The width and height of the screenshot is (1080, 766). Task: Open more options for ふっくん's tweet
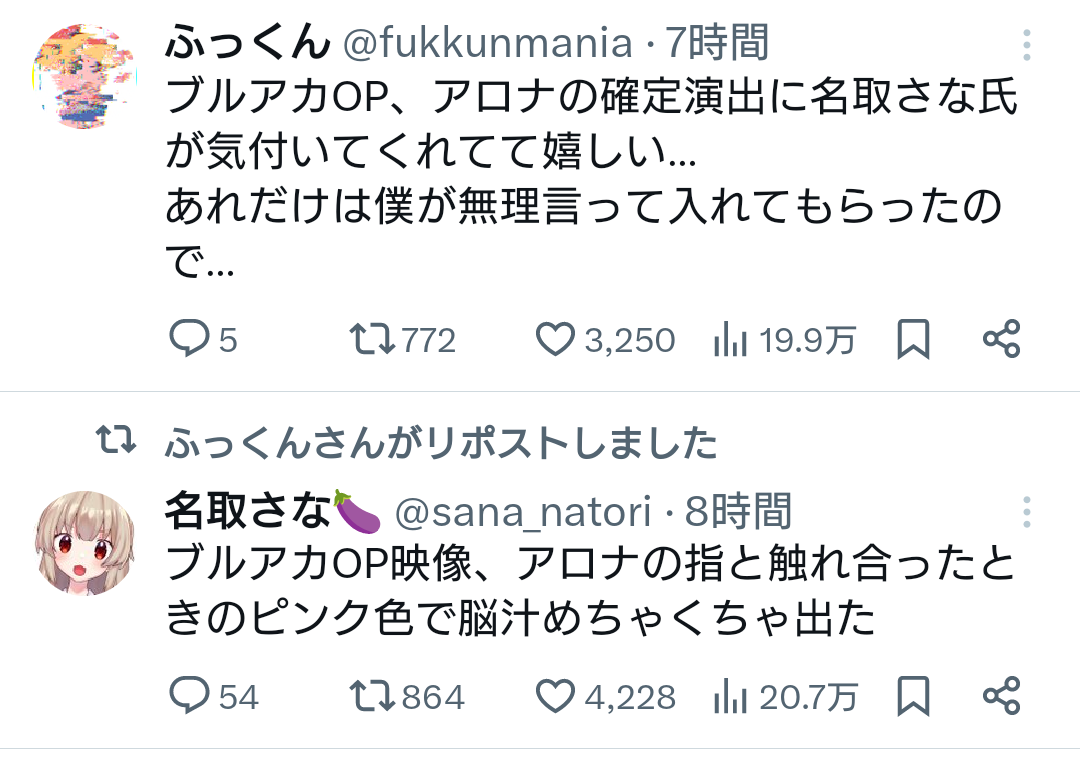[1027, 45]
